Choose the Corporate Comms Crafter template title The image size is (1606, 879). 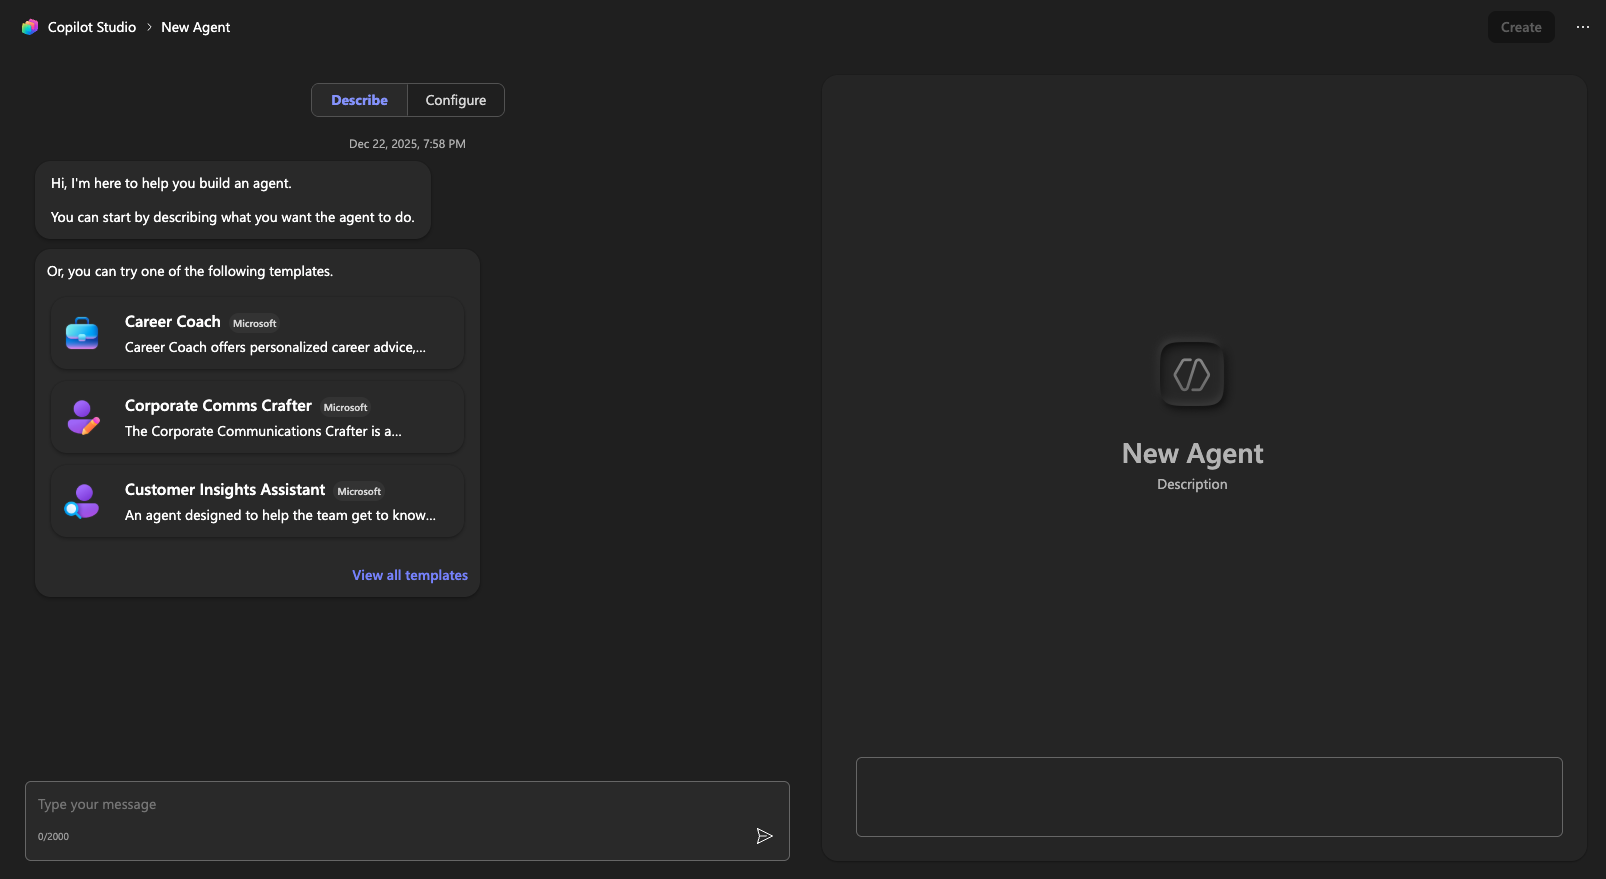pyautogui.click(x=218, y=405)
